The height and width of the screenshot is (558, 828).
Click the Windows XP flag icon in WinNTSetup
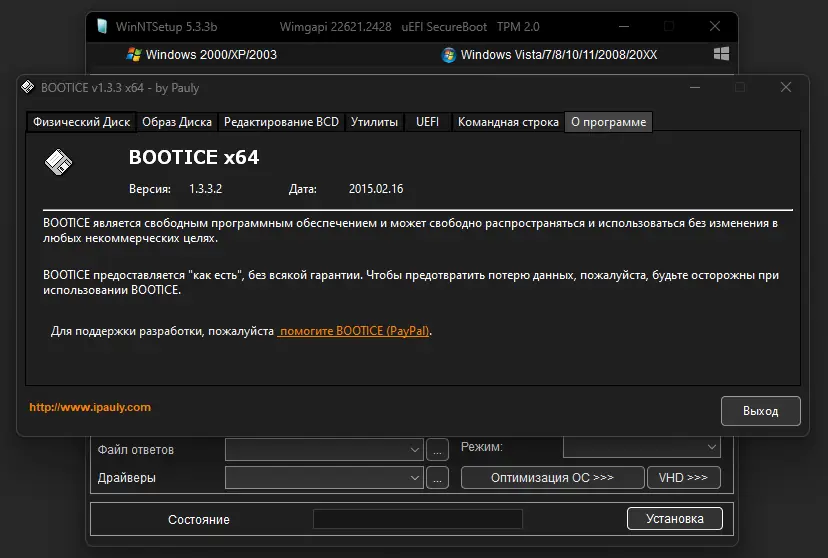coord(134,54)
